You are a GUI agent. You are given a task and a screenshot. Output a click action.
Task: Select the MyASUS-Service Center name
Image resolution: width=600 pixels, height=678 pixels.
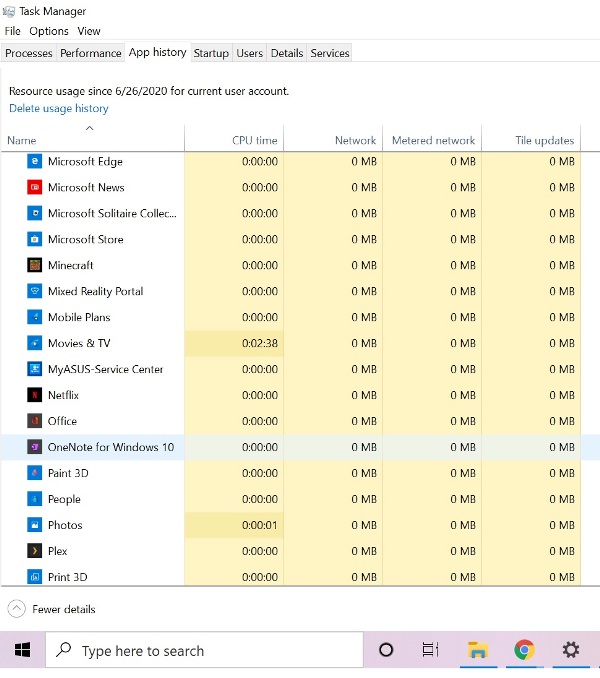coord(105,369)
